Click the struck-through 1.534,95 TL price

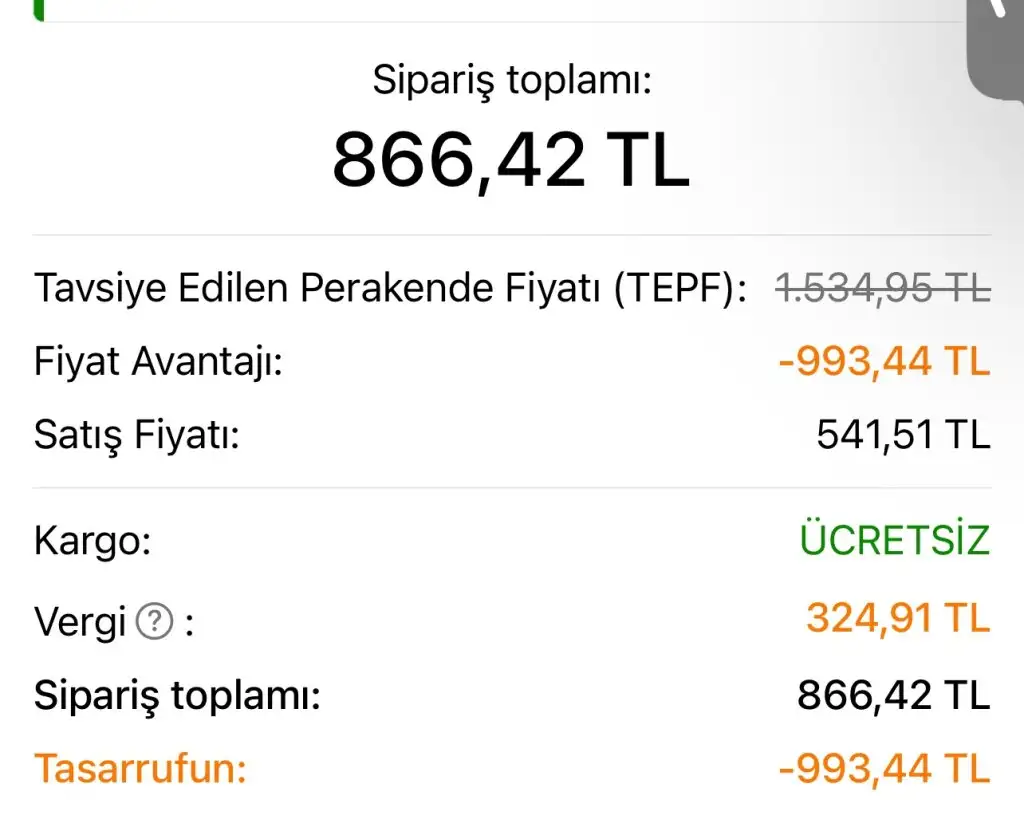click(x=883, y=289)
